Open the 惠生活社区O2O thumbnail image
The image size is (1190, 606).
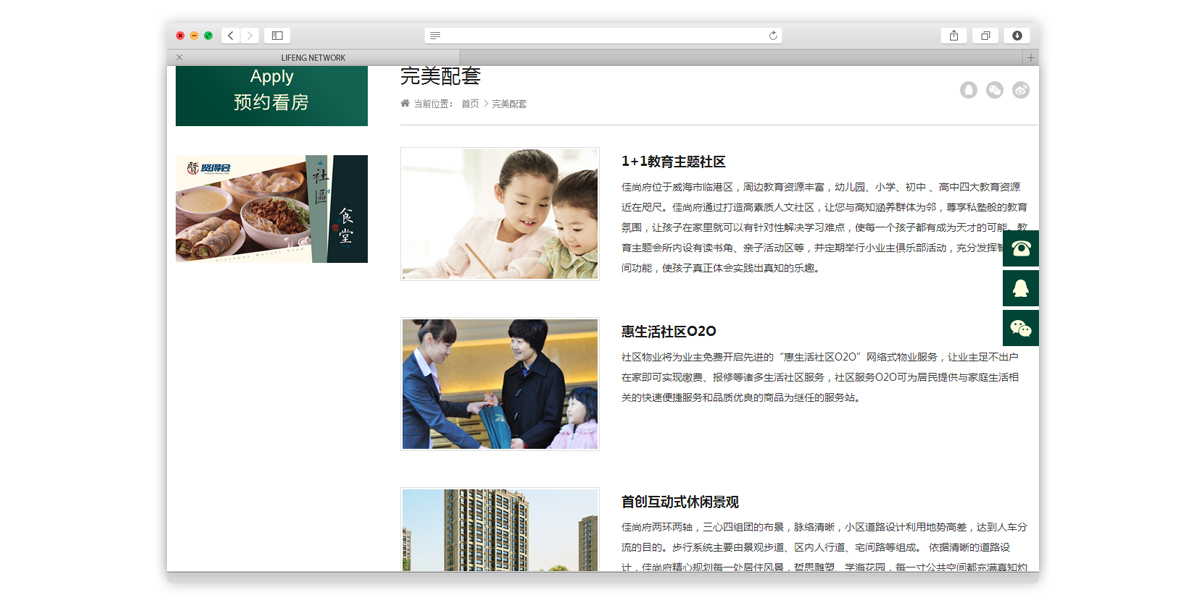click(x=500, y=384)
